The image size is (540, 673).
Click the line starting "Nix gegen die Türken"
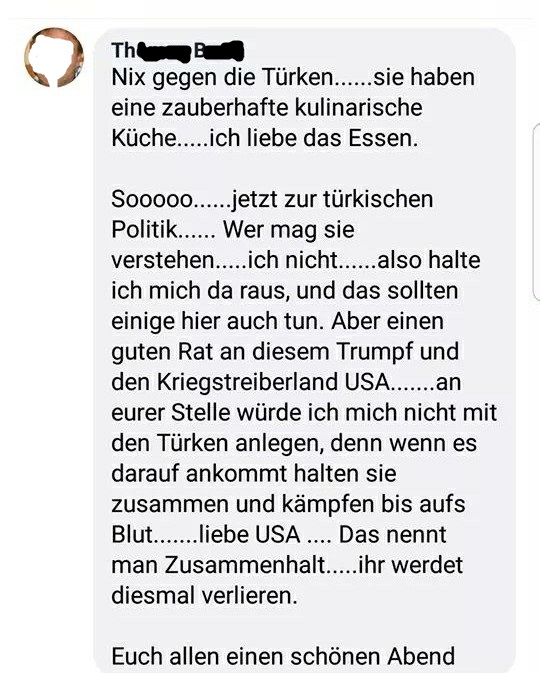coord(293,78)
